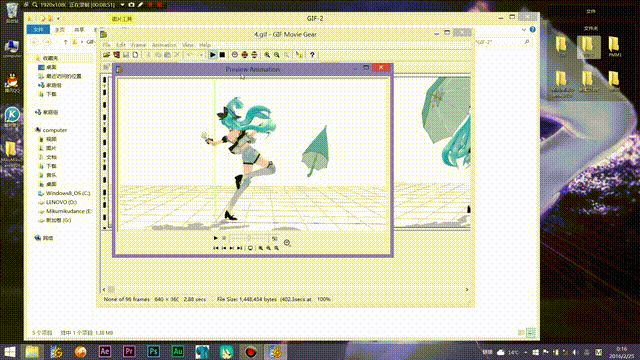Click the Open file icon in GIF Movie Gear

[x=107, y=55]
